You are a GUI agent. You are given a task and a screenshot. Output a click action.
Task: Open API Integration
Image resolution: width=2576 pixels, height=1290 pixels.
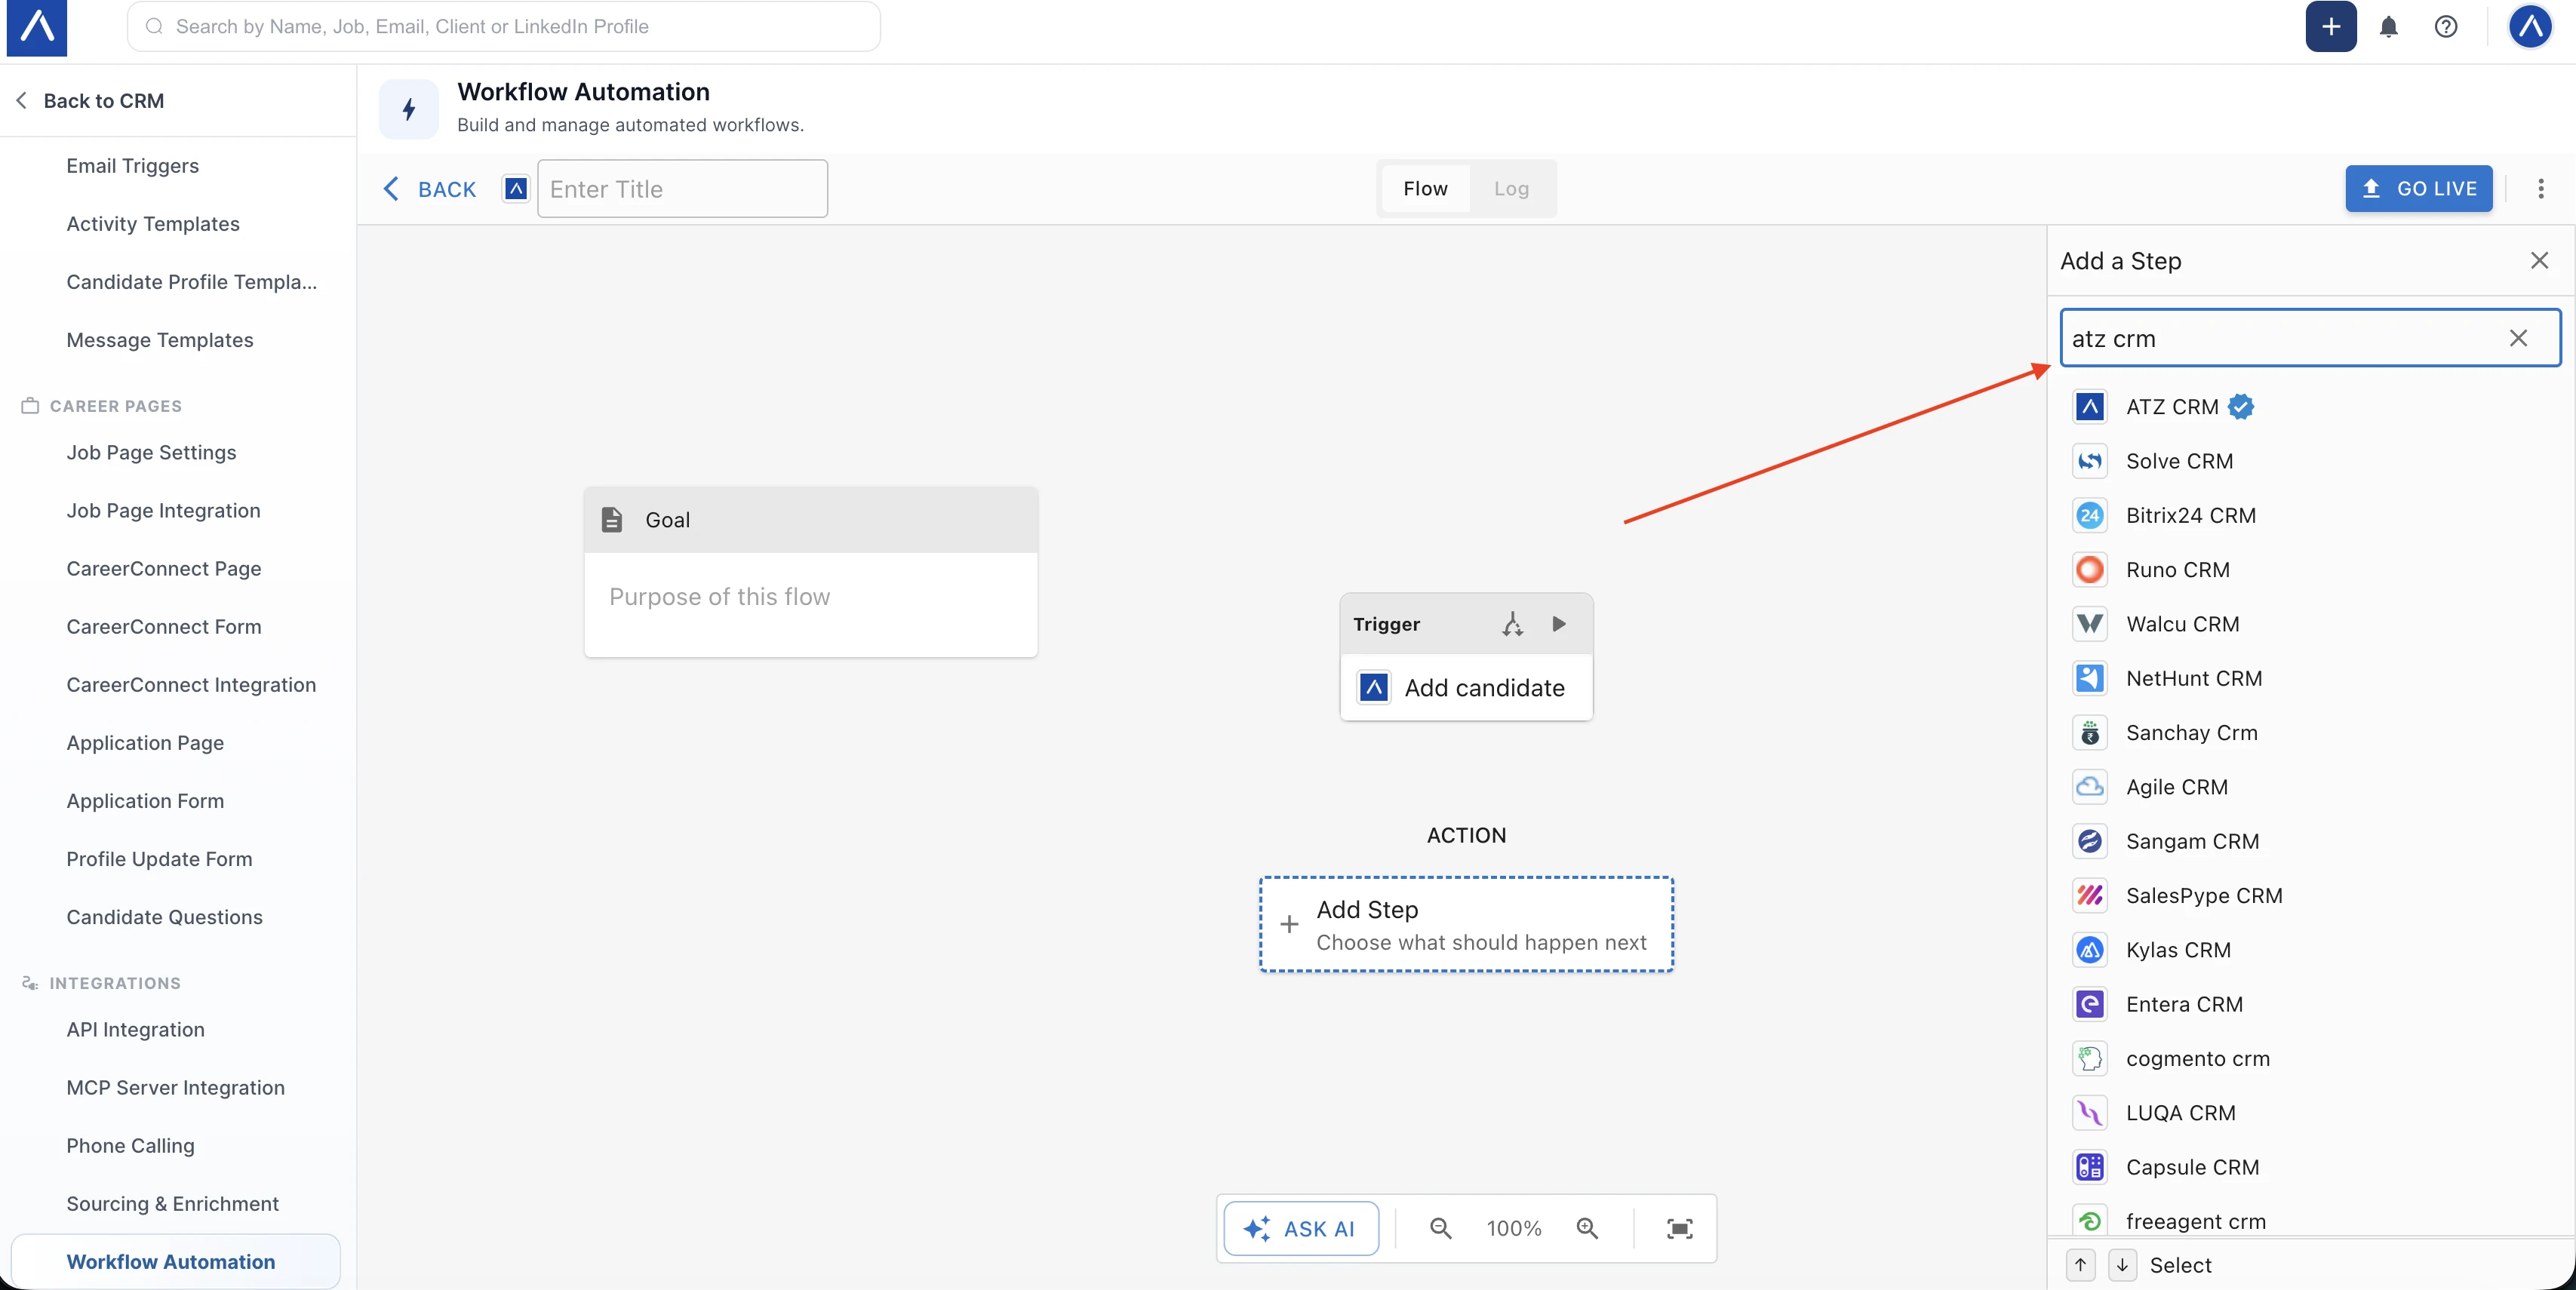tap(136, 1030)
